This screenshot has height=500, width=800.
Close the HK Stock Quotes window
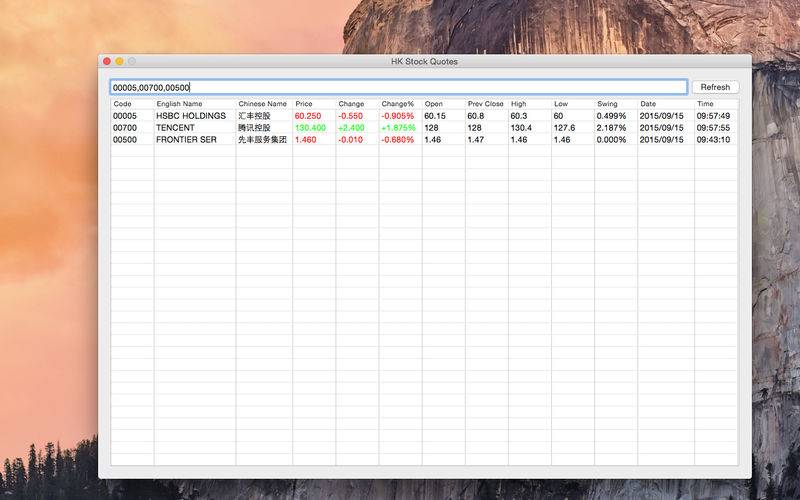pos(107,62)
